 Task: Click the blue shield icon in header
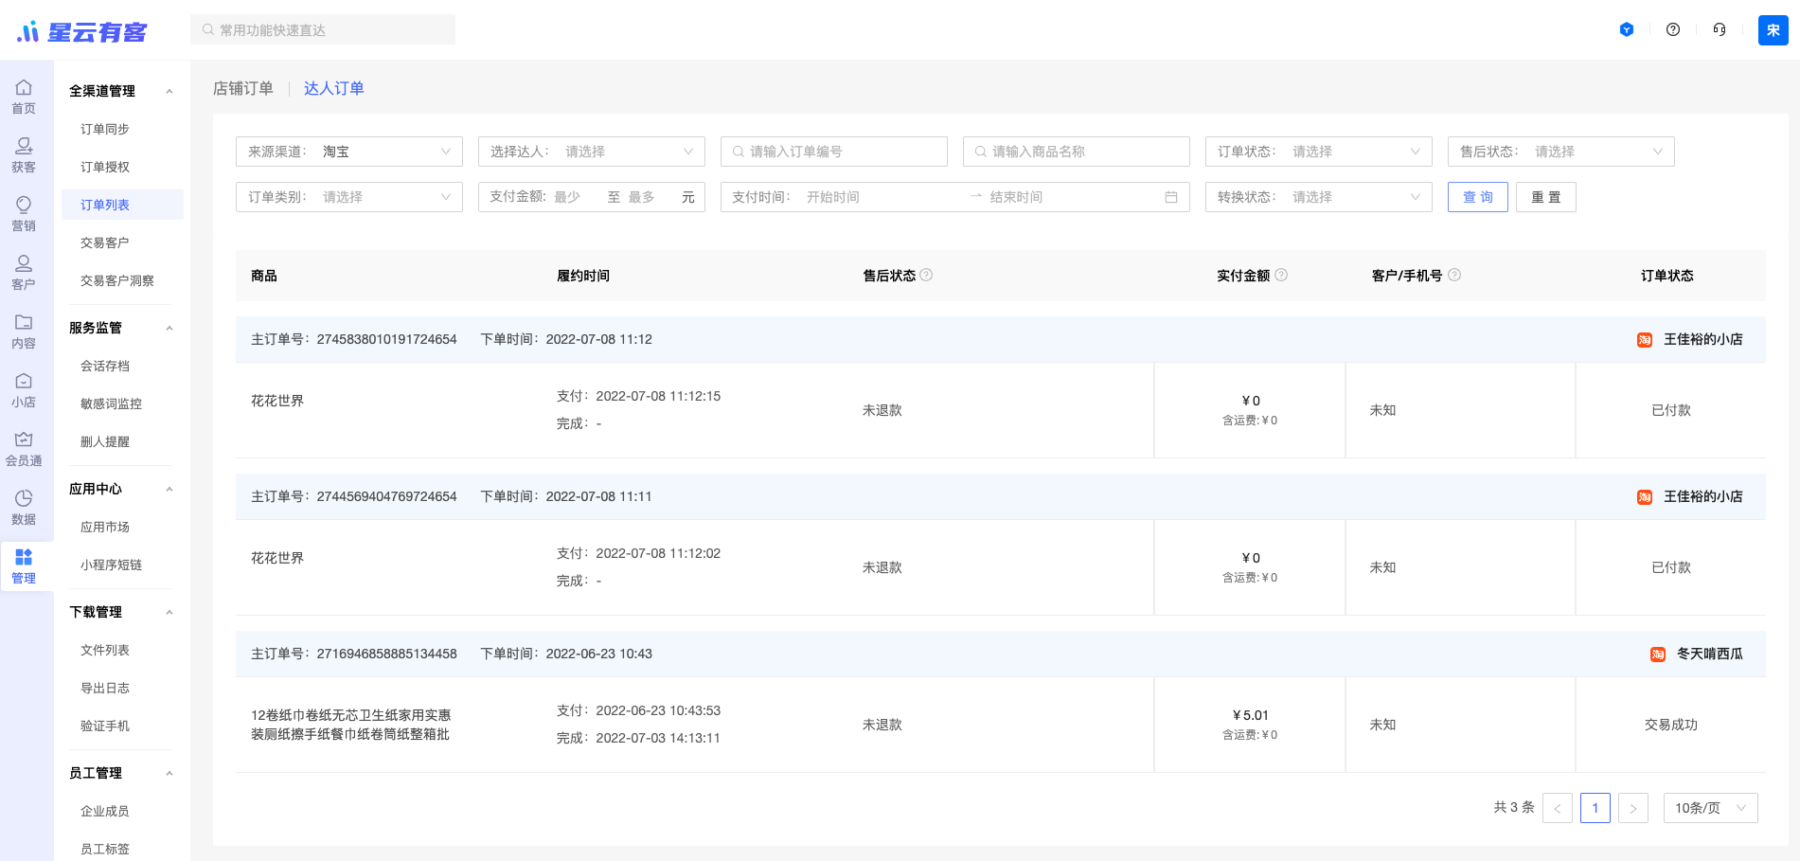1627,30
